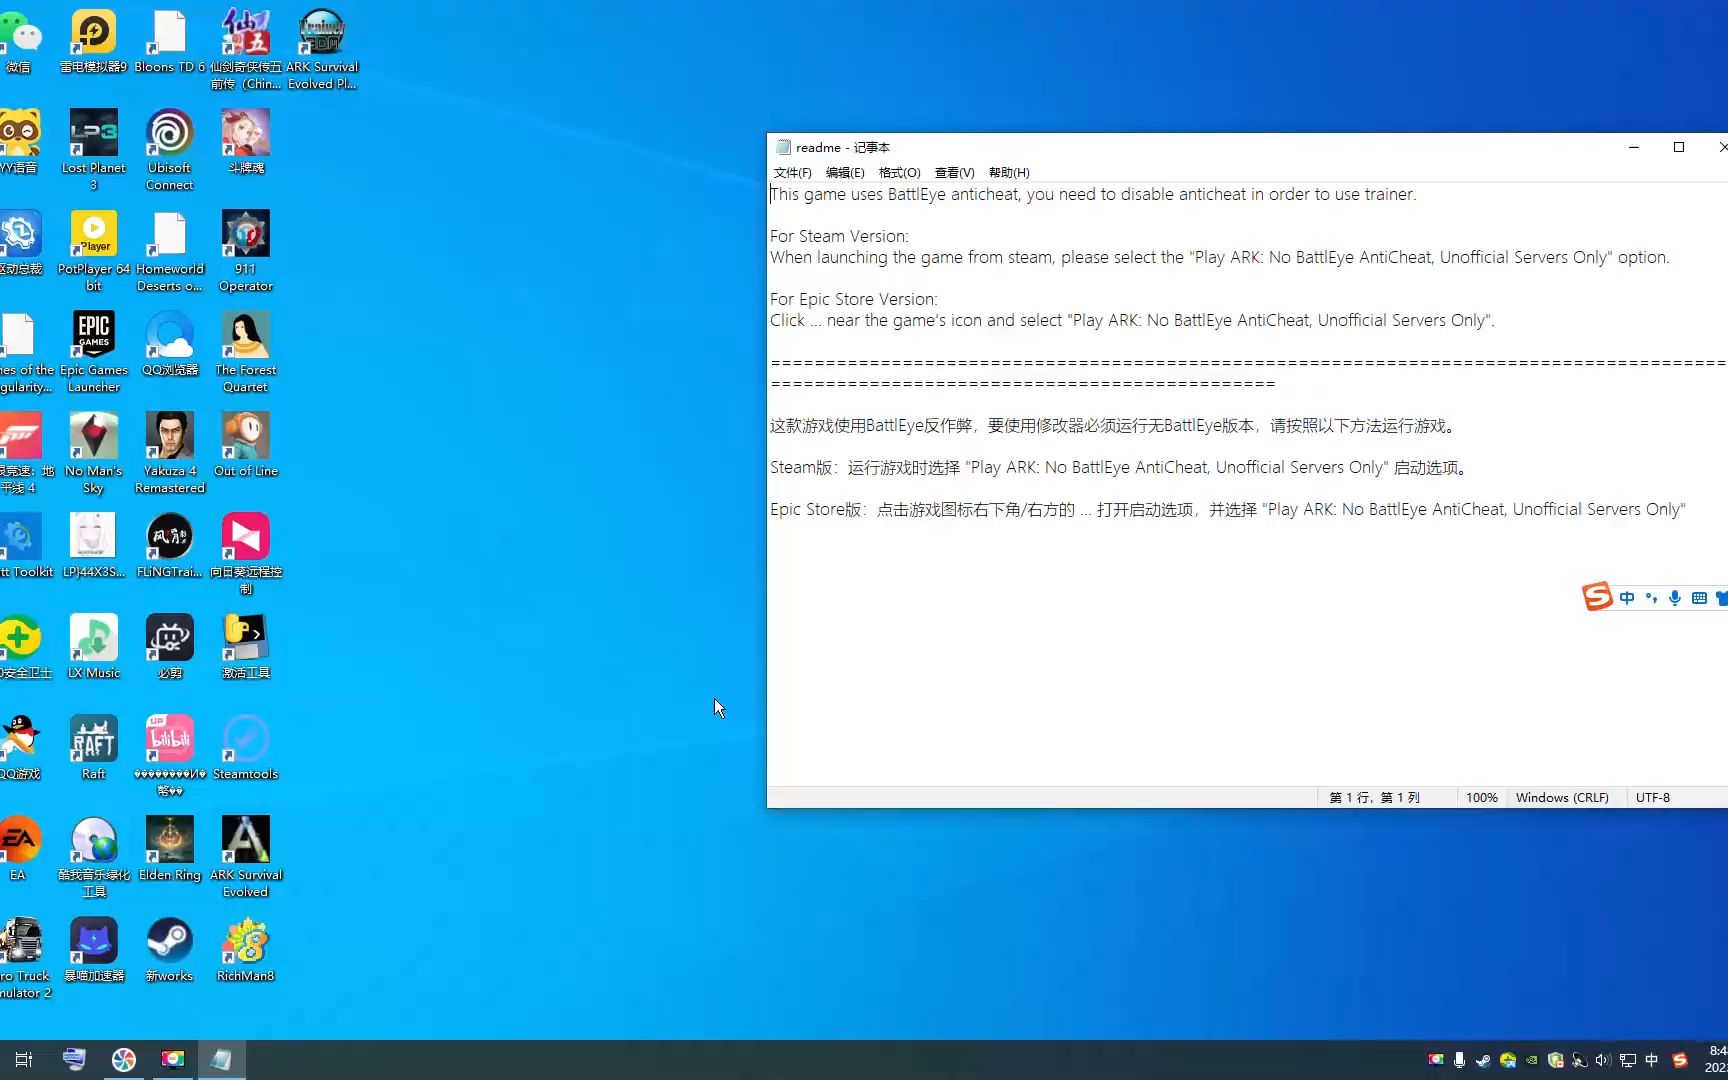The image size is (1728, 1080).
Task: Open the 帮助(H) menu in Notepad
Action: [x=1008, y=172]
